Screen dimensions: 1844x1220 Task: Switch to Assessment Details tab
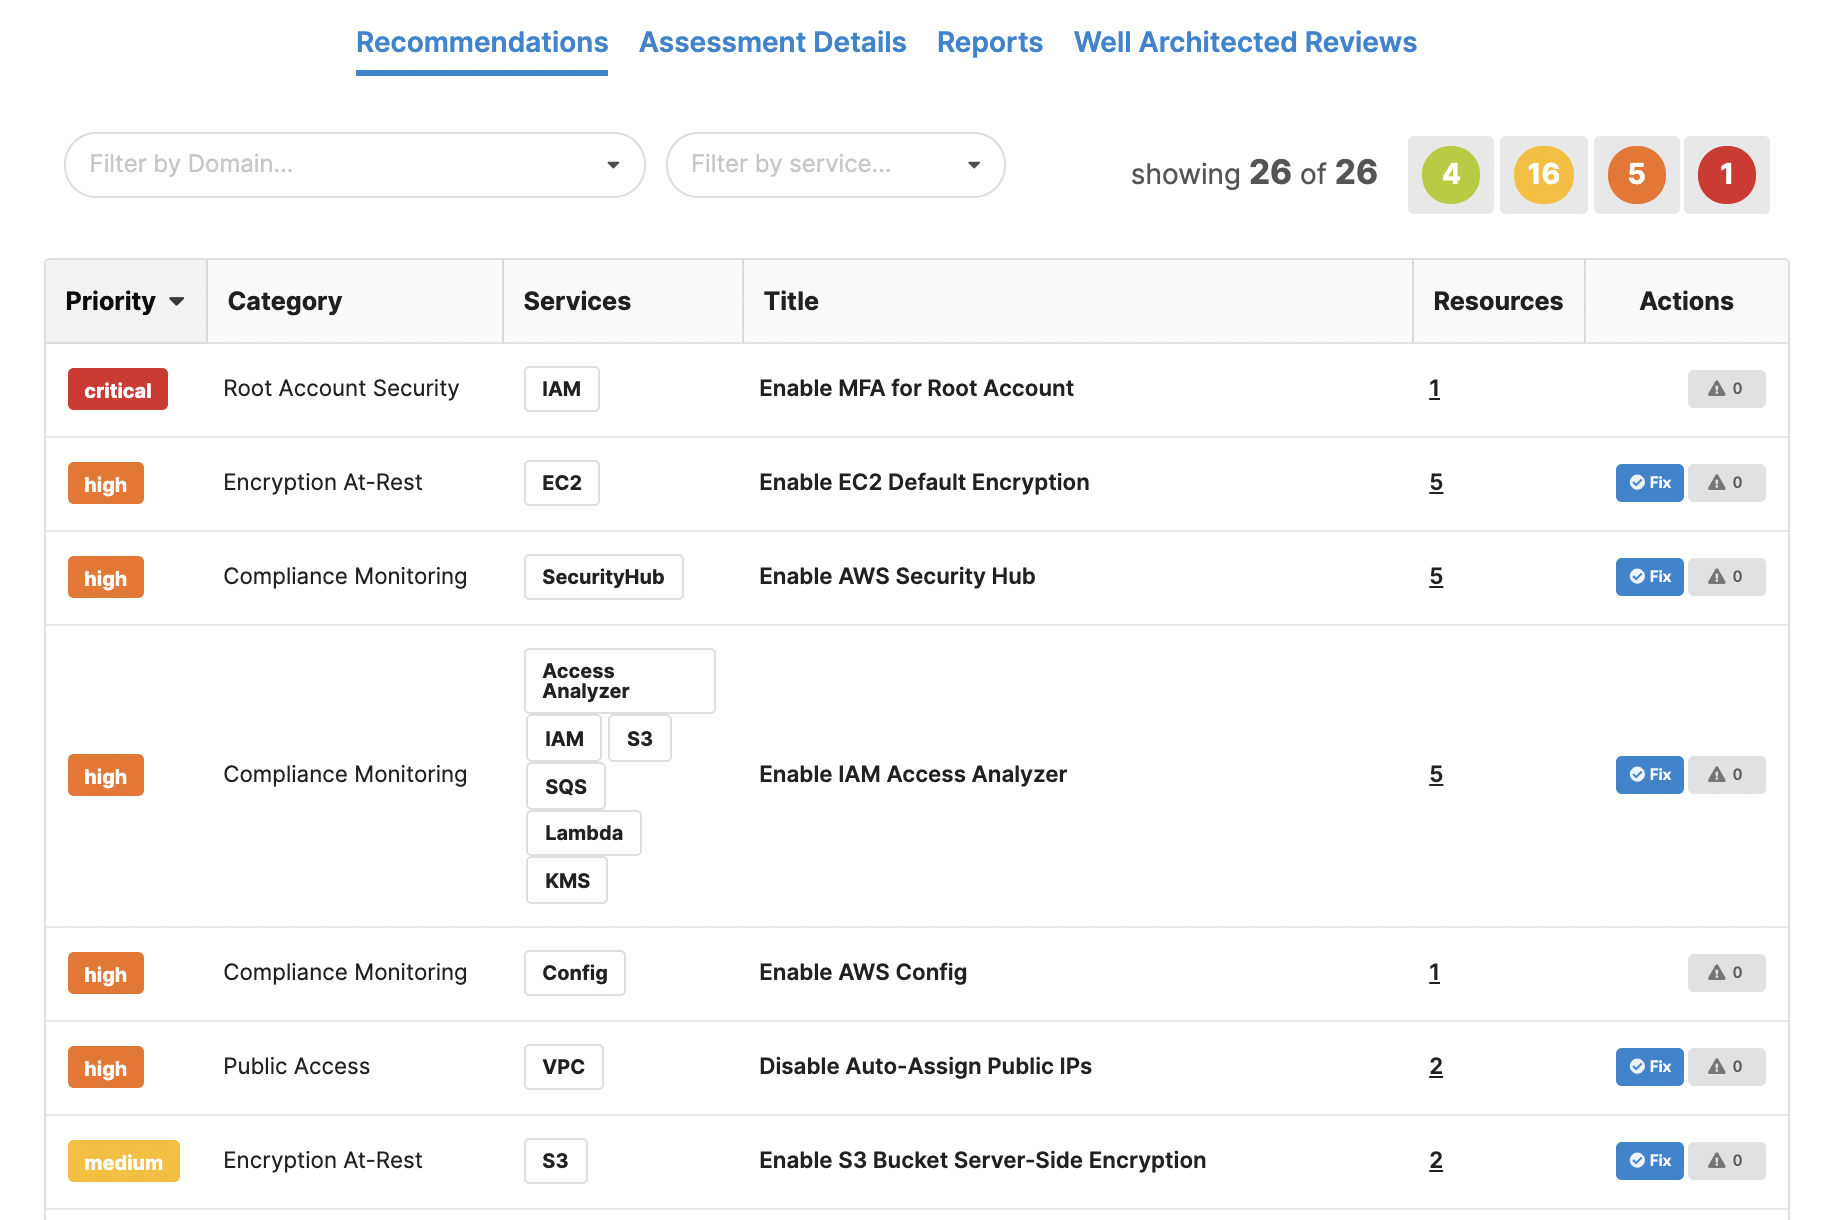772,42
